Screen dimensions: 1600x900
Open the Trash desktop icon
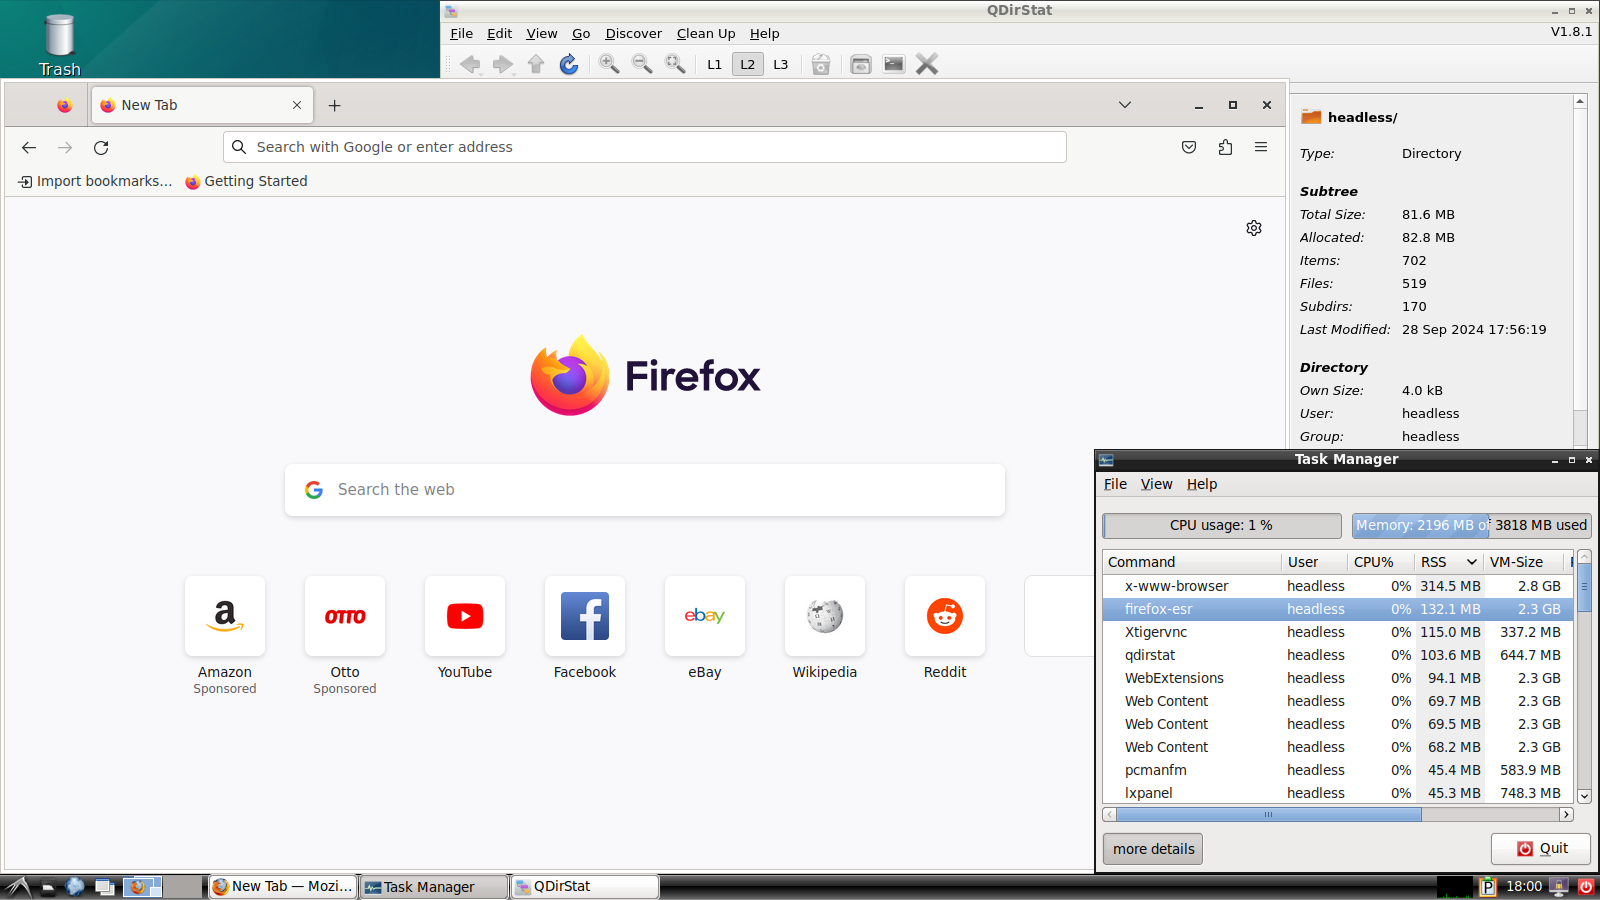[60, 45]
